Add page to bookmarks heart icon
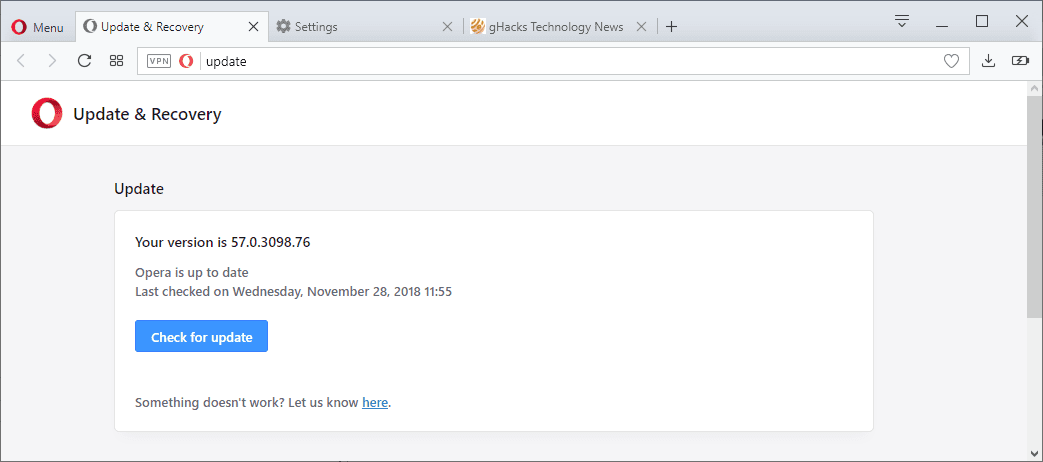Viewport: 1043px width, 462px height. [x=951, y=61]
